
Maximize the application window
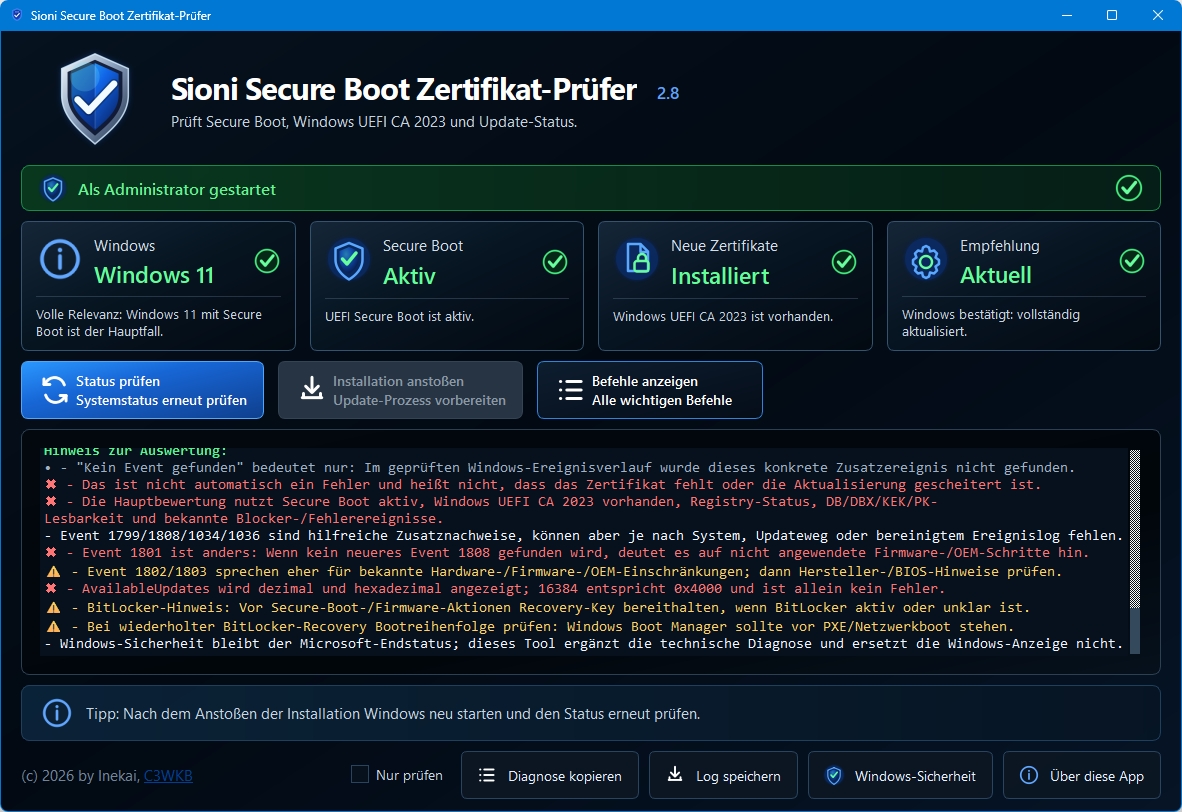click(1112, 15)
